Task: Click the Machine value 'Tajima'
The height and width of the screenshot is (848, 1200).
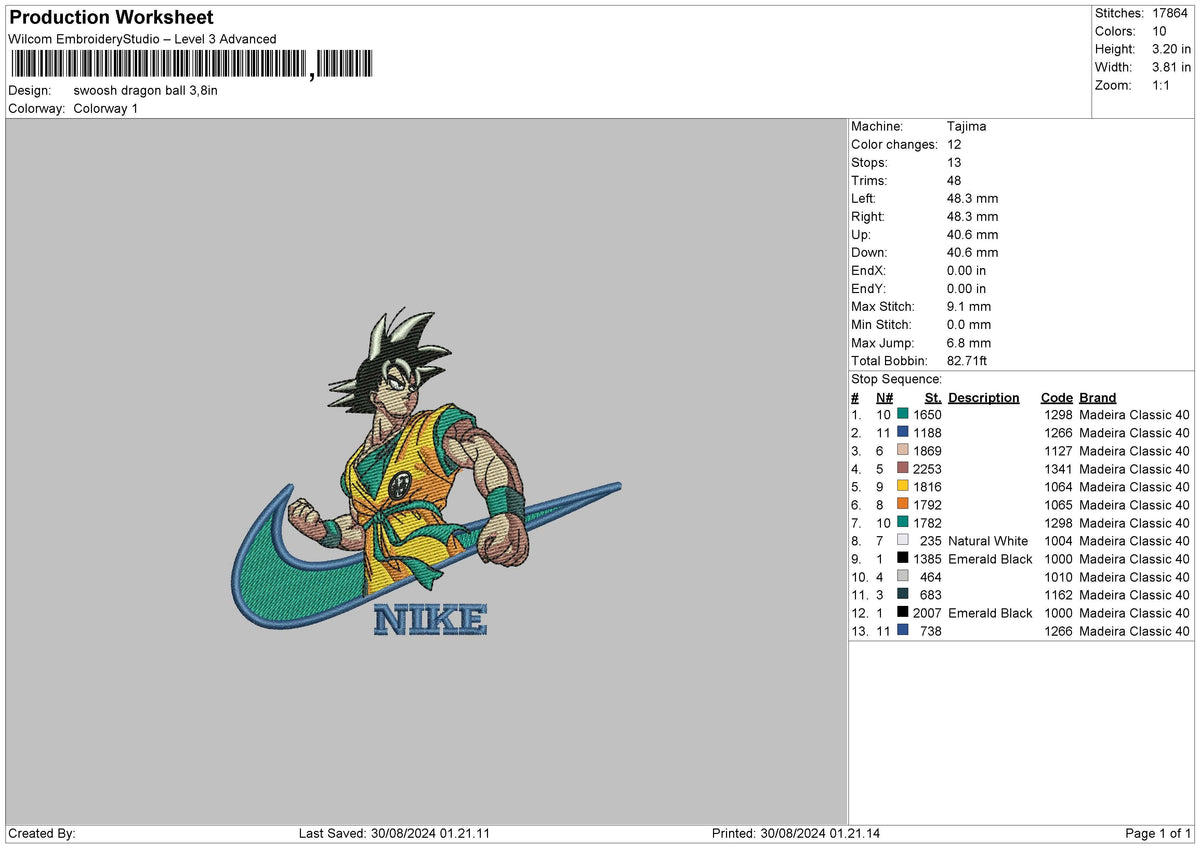Action: click(966, 126)
